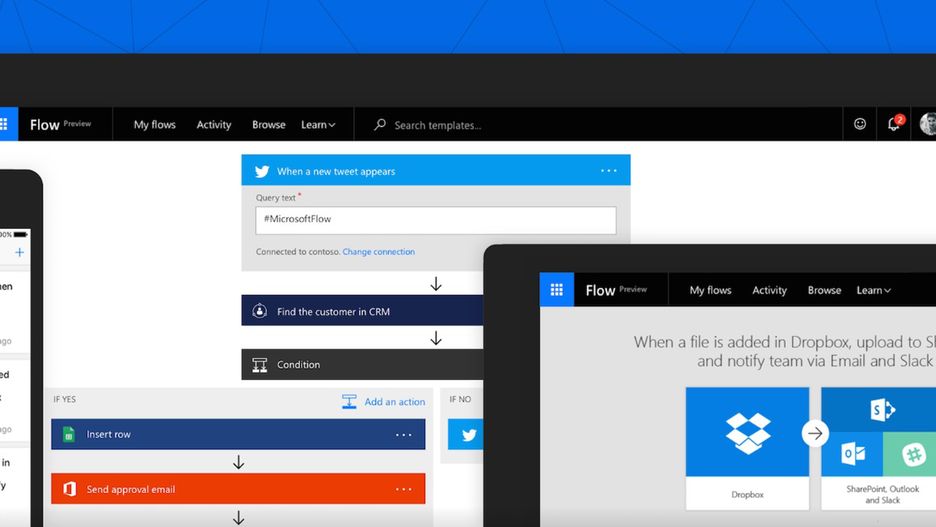Select the Condition step bar

point(362,364)
